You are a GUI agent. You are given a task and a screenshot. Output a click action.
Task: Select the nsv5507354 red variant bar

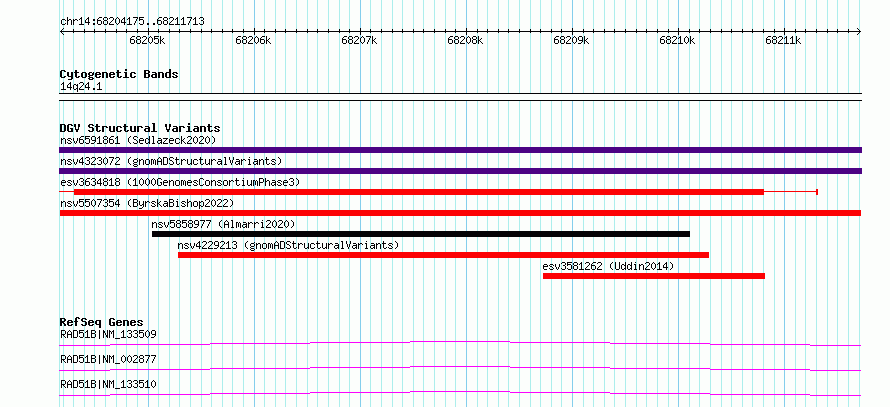(x=460, y=213)
